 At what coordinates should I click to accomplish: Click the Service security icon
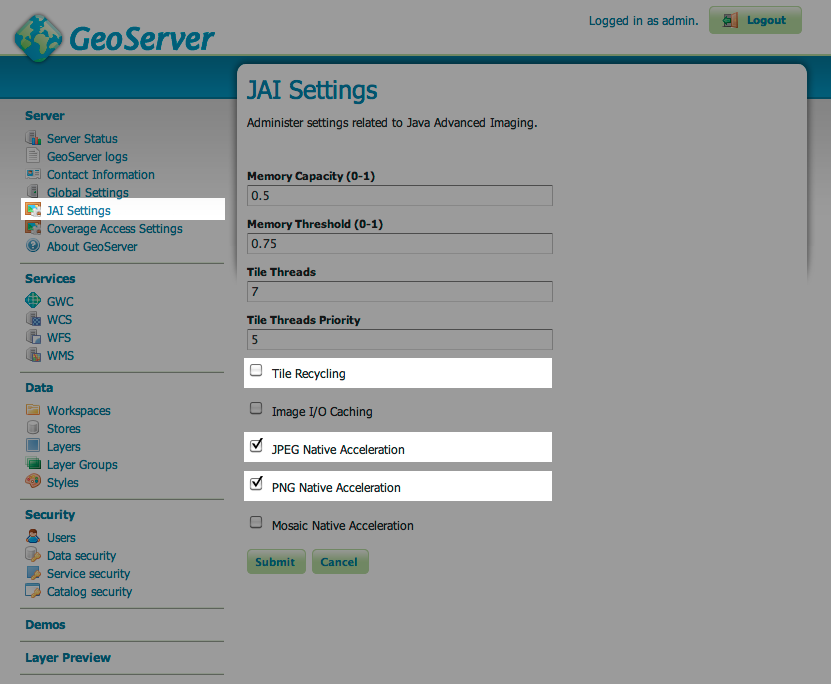[x=33, y=573]
